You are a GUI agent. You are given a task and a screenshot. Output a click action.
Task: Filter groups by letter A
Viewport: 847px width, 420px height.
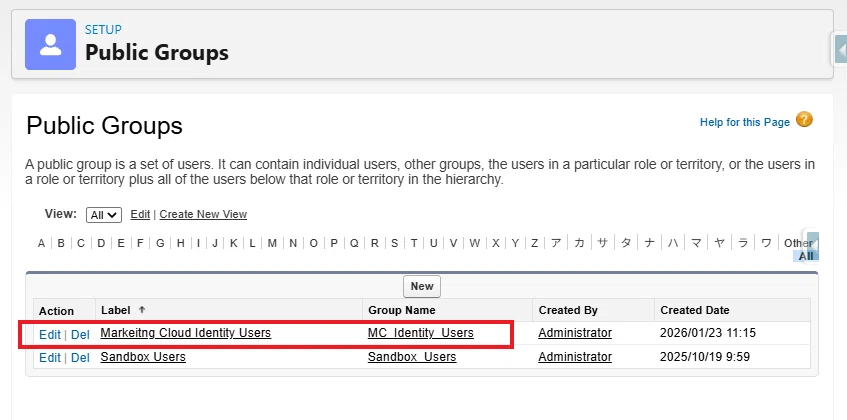pos(41,243)
